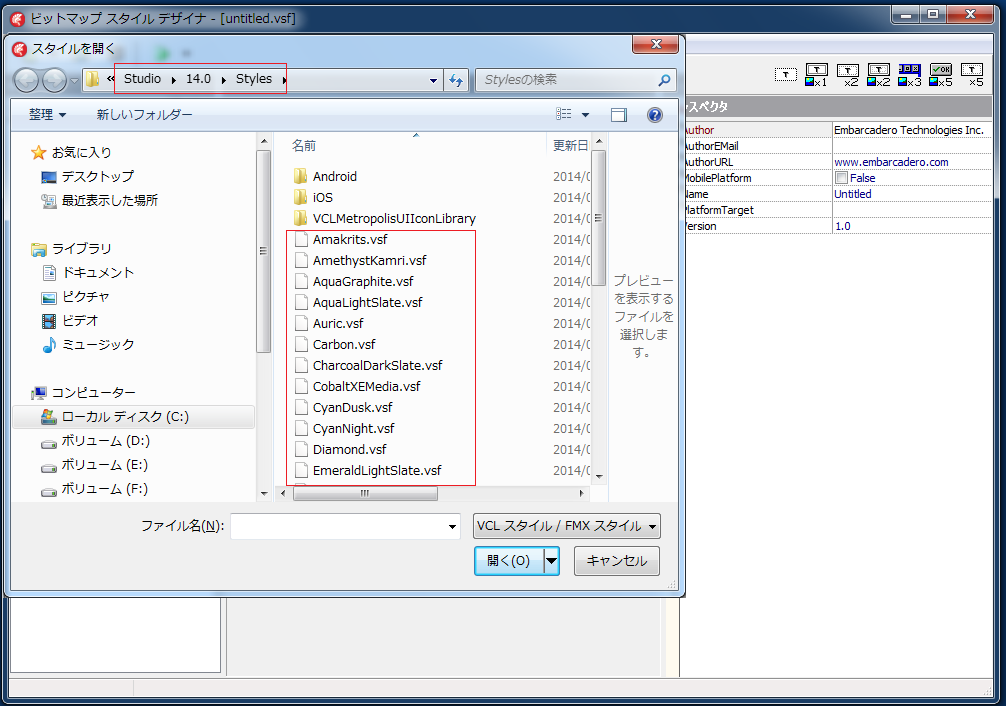1006x706 pixels.
Task: Go forward using the dialog's Forward arrow
Action: pyautogui.click(x=55, y=80)
